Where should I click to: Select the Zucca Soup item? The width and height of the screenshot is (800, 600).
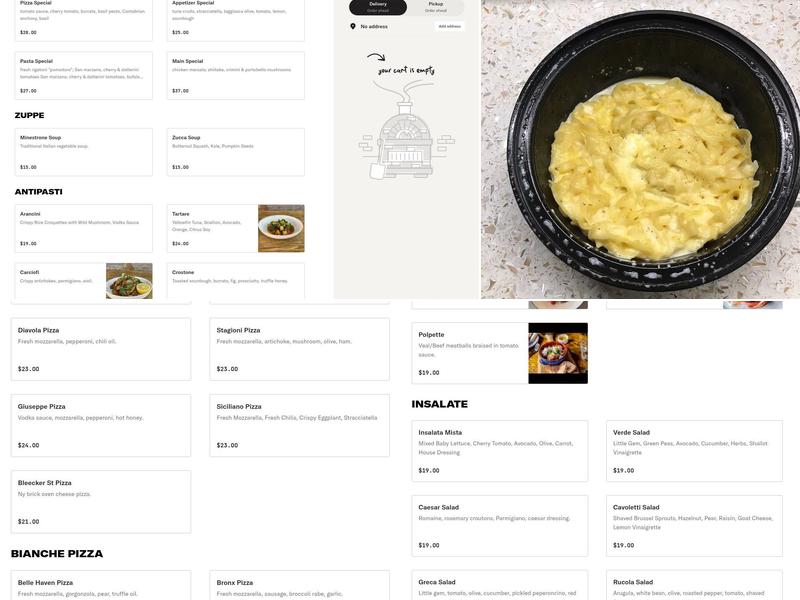pyautogui.click(x=236, y=152)
